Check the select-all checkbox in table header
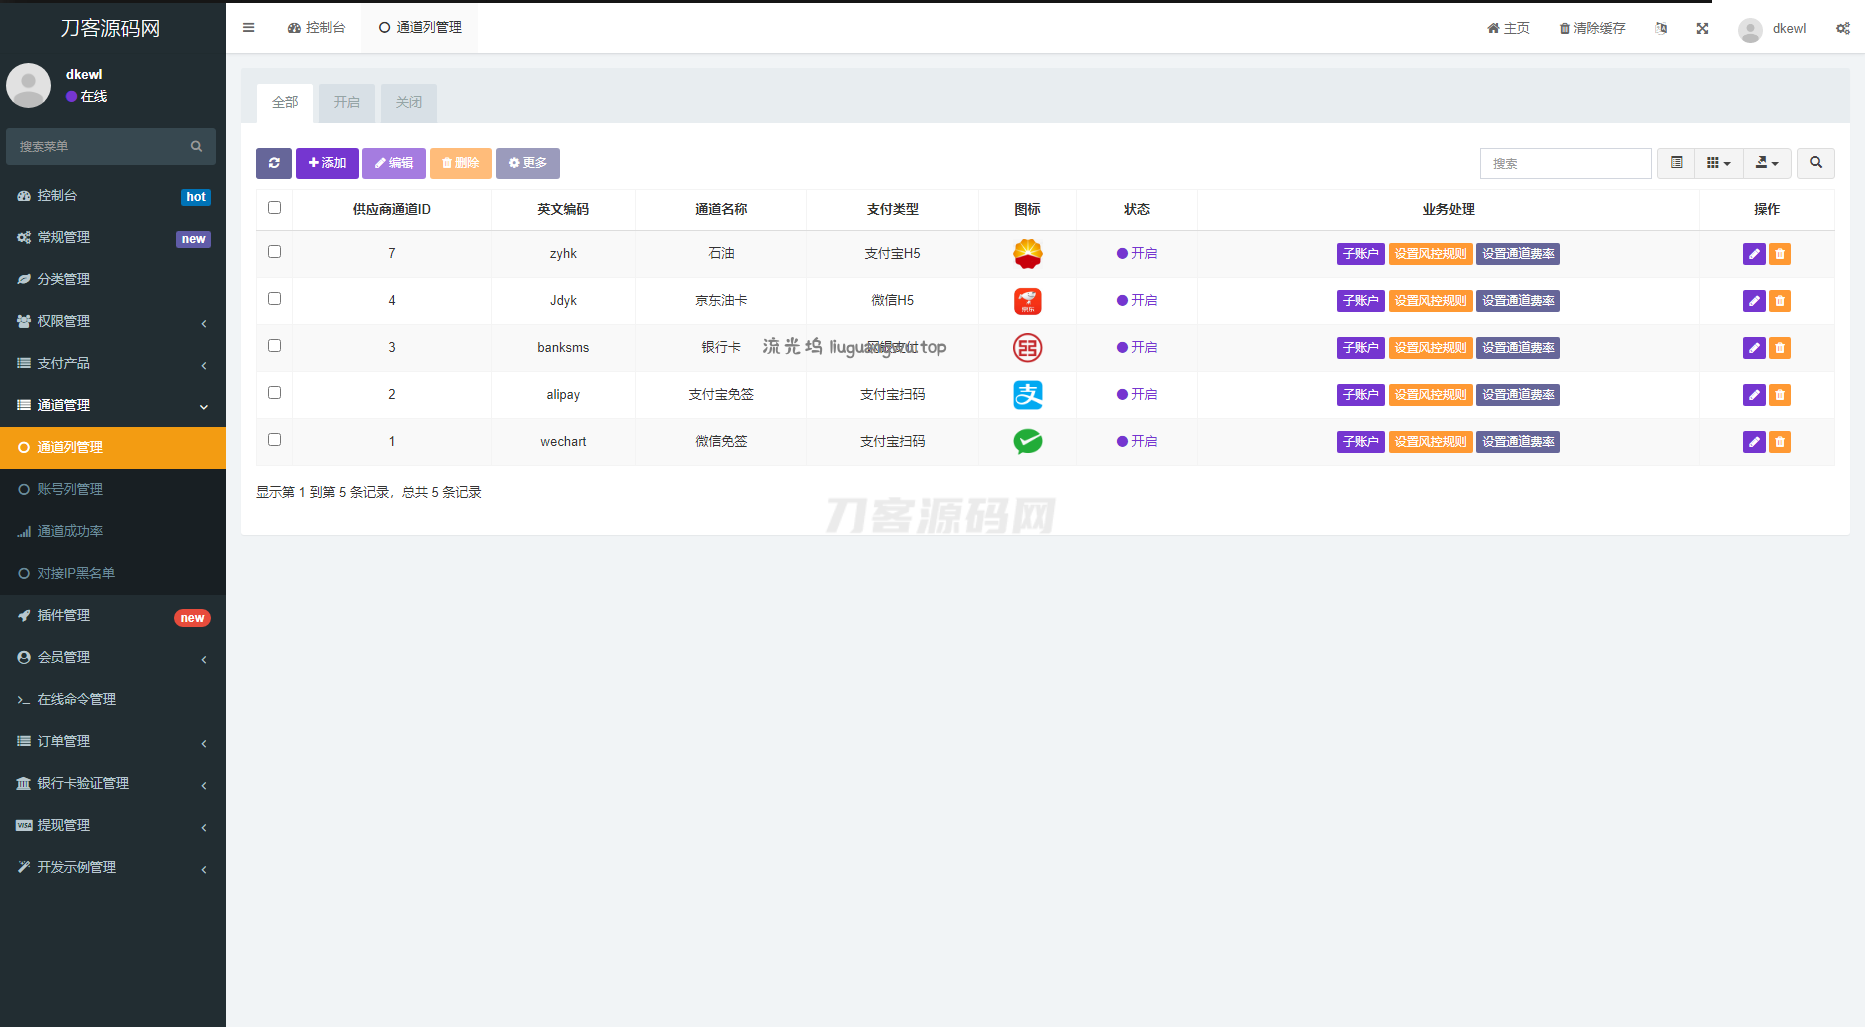The height and width of the screenshot is (1027, 1865). [274, 208]
